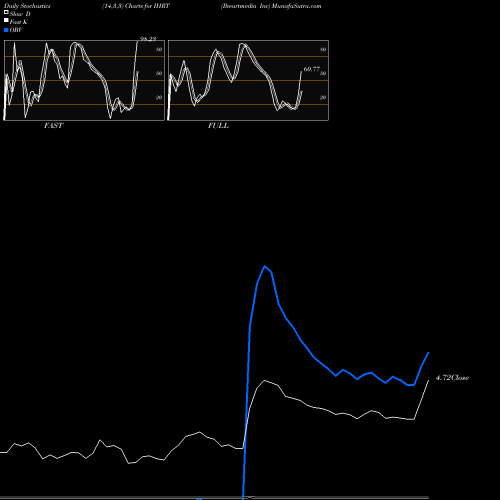Click the peak of the white close line
The height and width of the screenshot is (500, 500).
click(265, 380)
